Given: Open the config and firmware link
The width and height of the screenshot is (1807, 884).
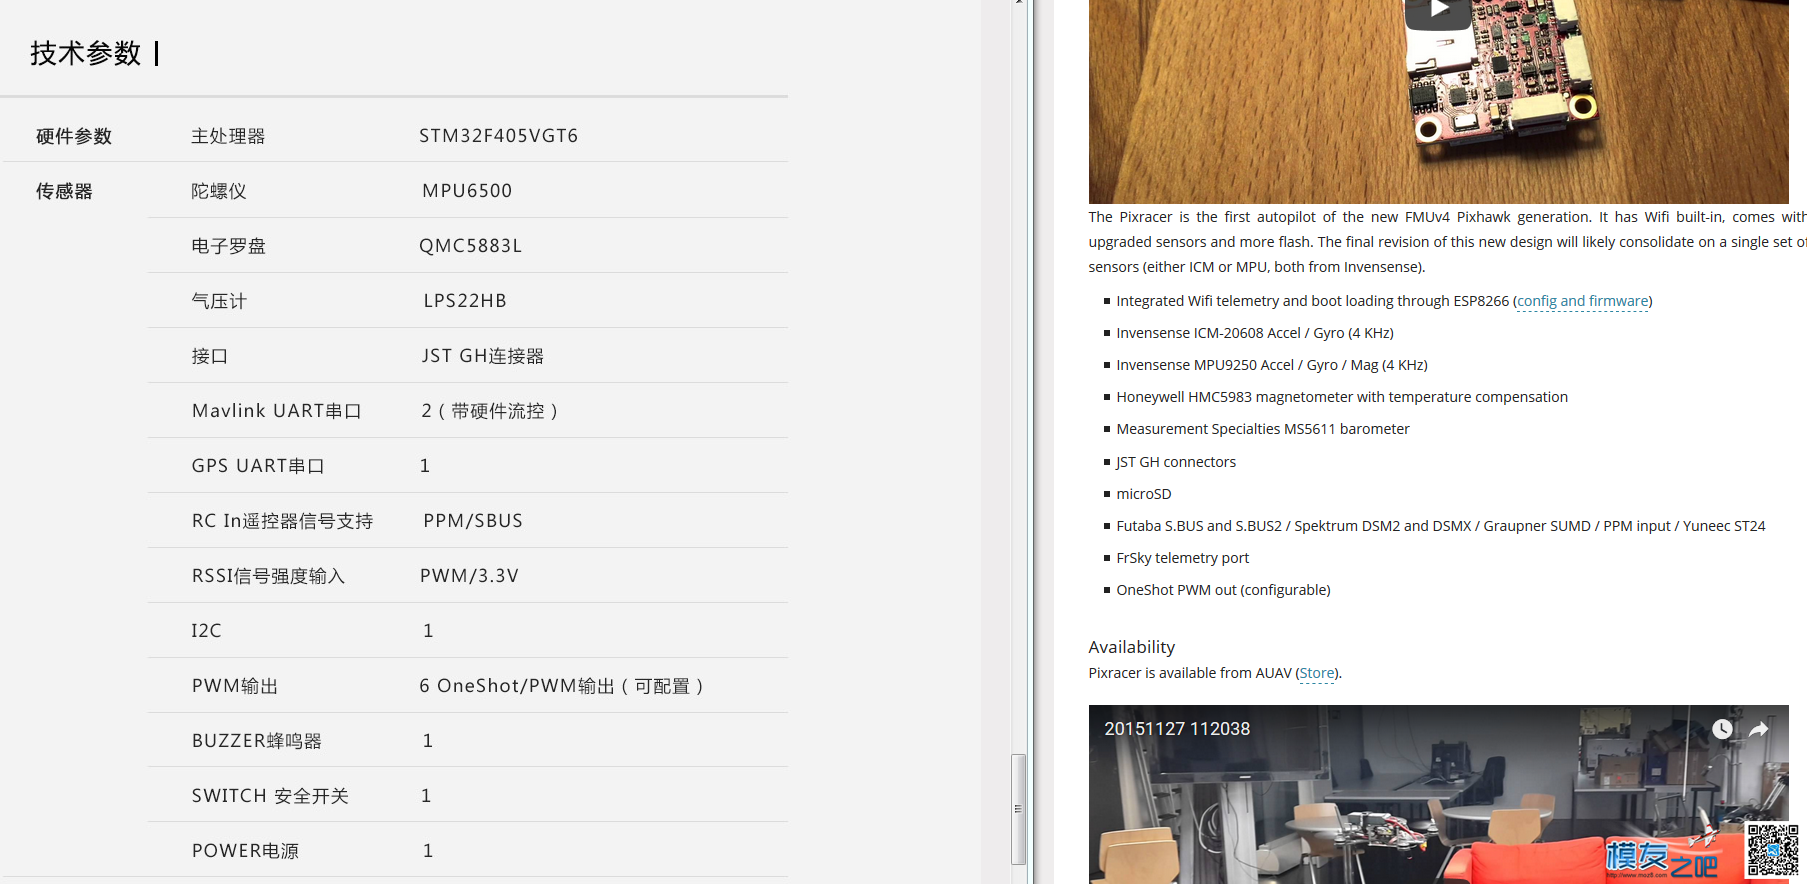Looking at the screenshot, I should point(1583,301).
